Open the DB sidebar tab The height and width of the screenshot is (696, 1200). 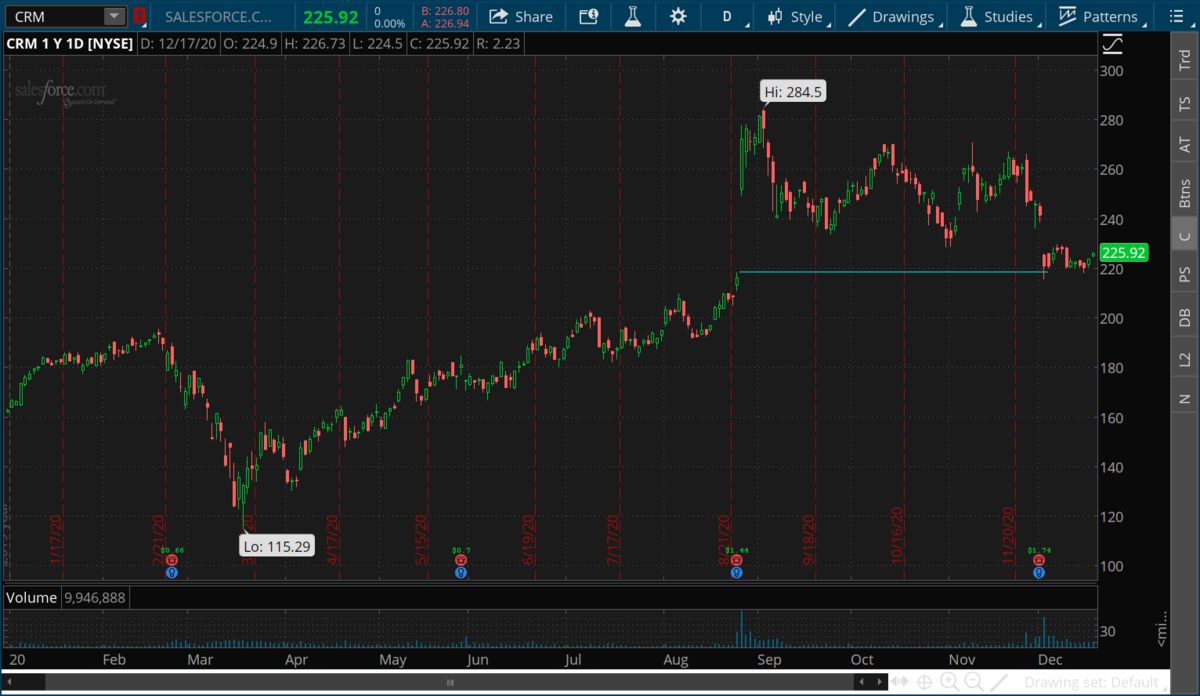[x=1185, y=317]
